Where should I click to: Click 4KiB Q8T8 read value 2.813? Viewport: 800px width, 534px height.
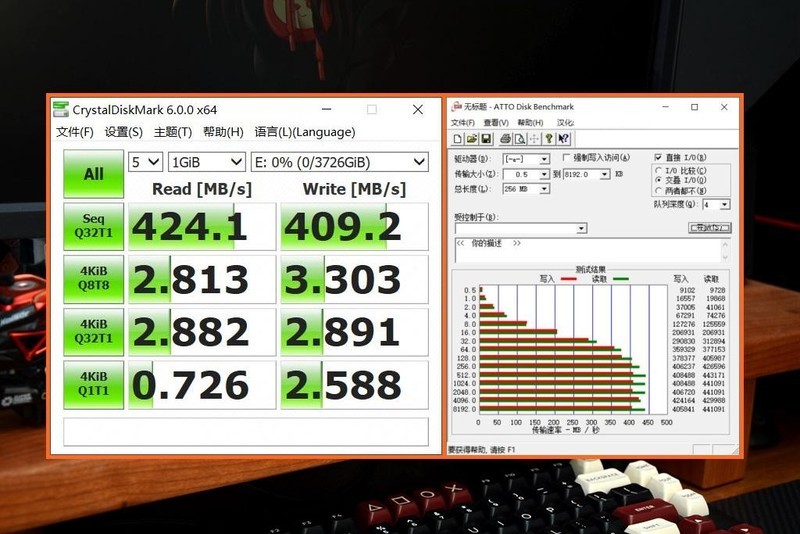pos(202,279)
